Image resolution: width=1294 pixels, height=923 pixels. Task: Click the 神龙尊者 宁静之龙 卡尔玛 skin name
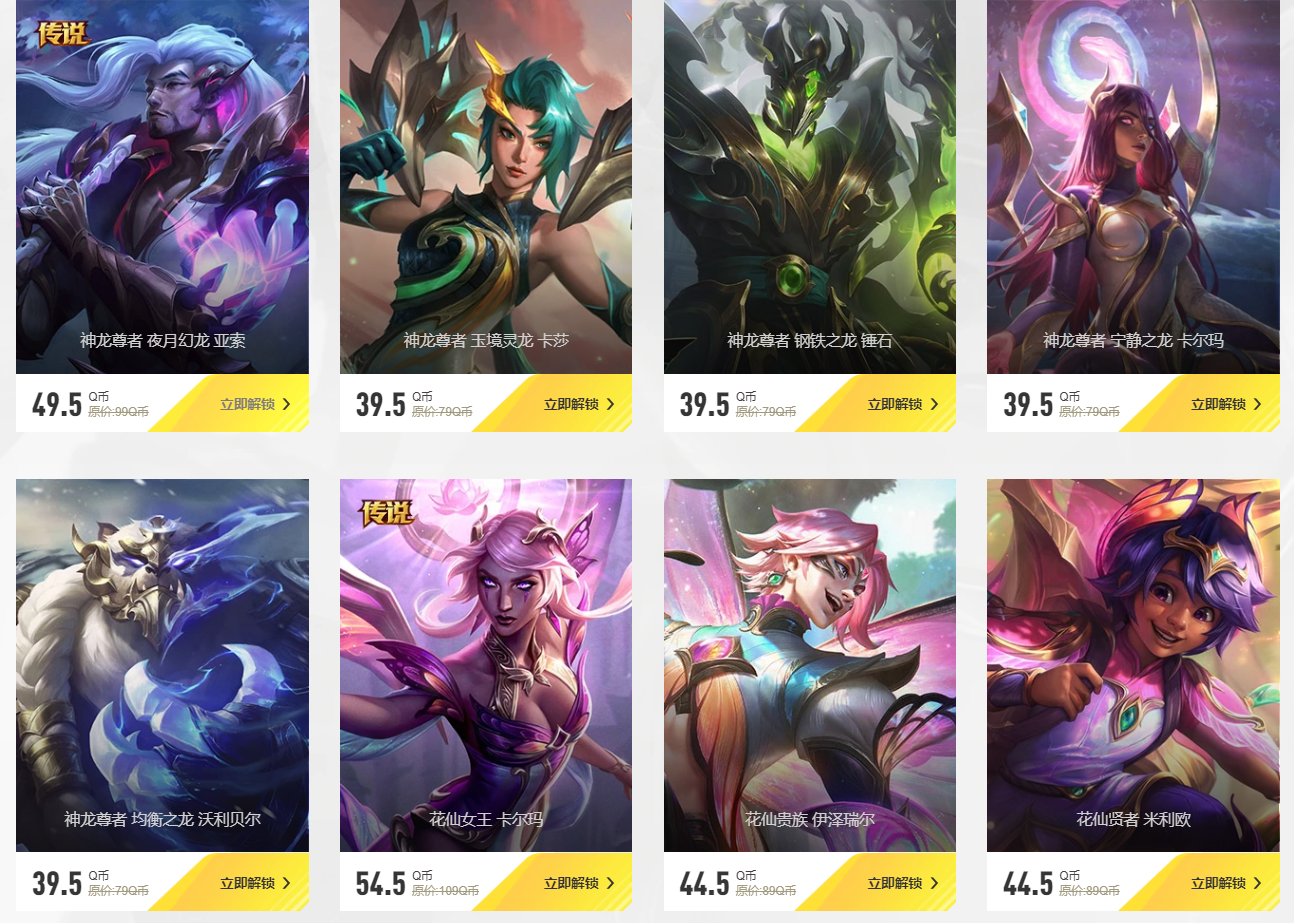(x=1133, y=341)
